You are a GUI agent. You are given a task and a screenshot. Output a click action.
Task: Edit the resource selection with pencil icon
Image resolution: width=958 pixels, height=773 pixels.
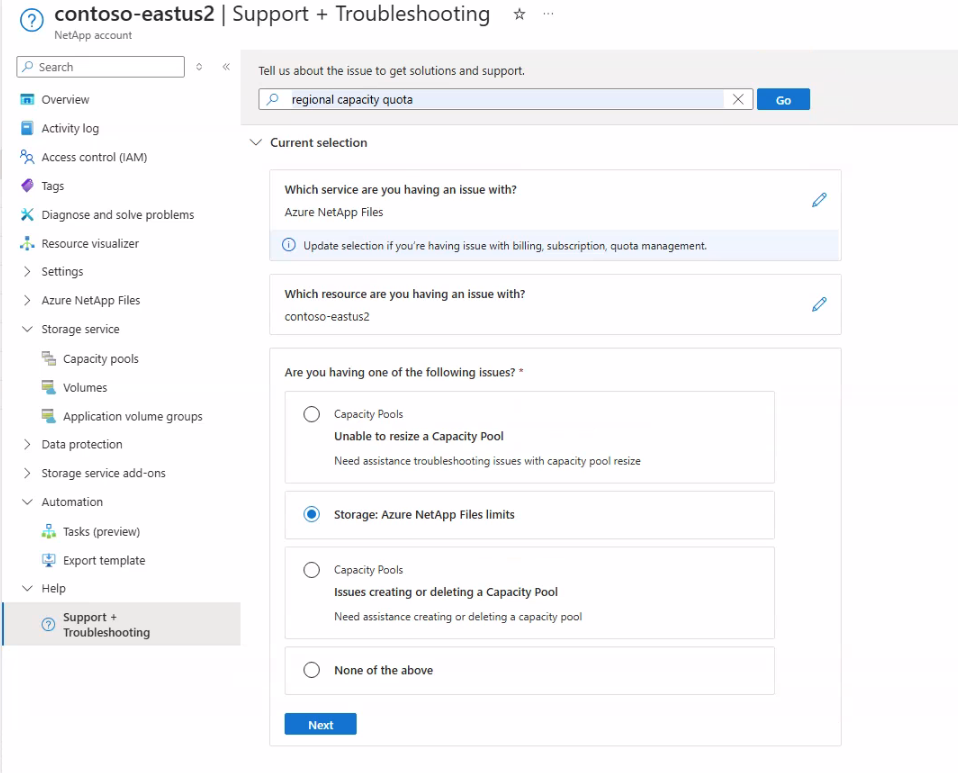tap(819, 304)
